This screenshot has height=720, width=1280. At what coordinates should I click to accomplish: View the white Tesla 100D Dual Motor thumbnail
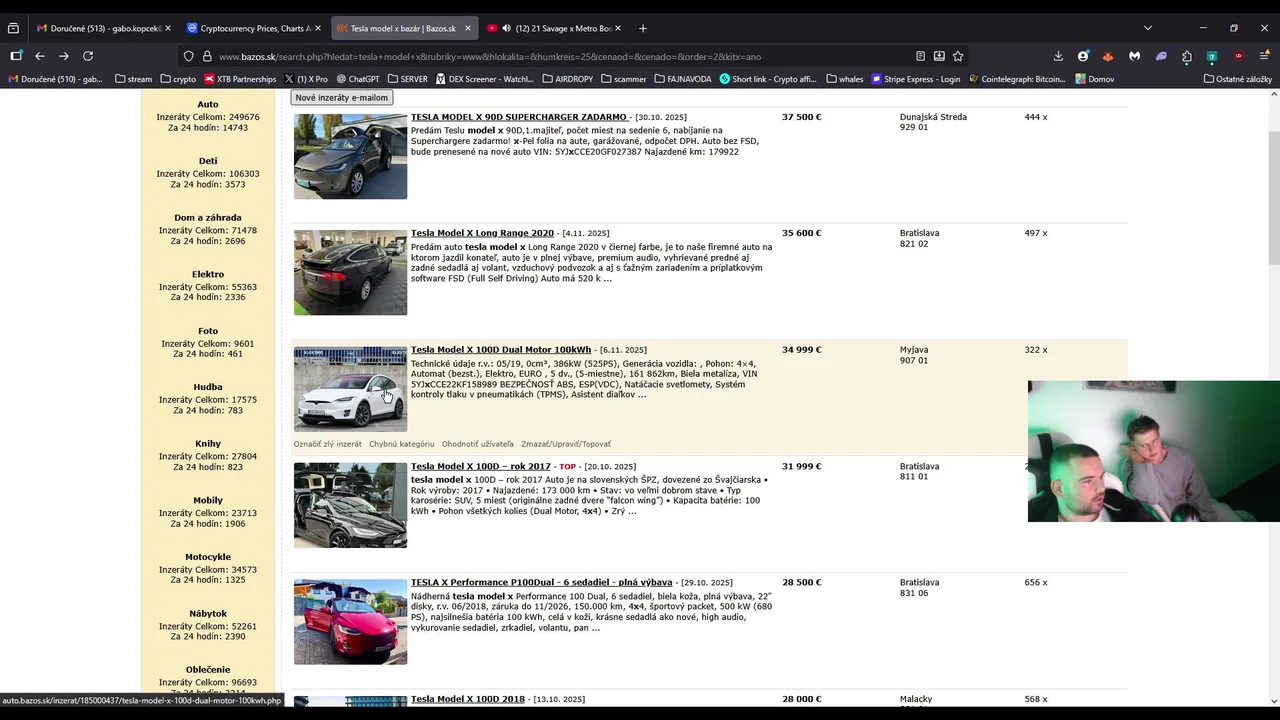pos(350,389)
